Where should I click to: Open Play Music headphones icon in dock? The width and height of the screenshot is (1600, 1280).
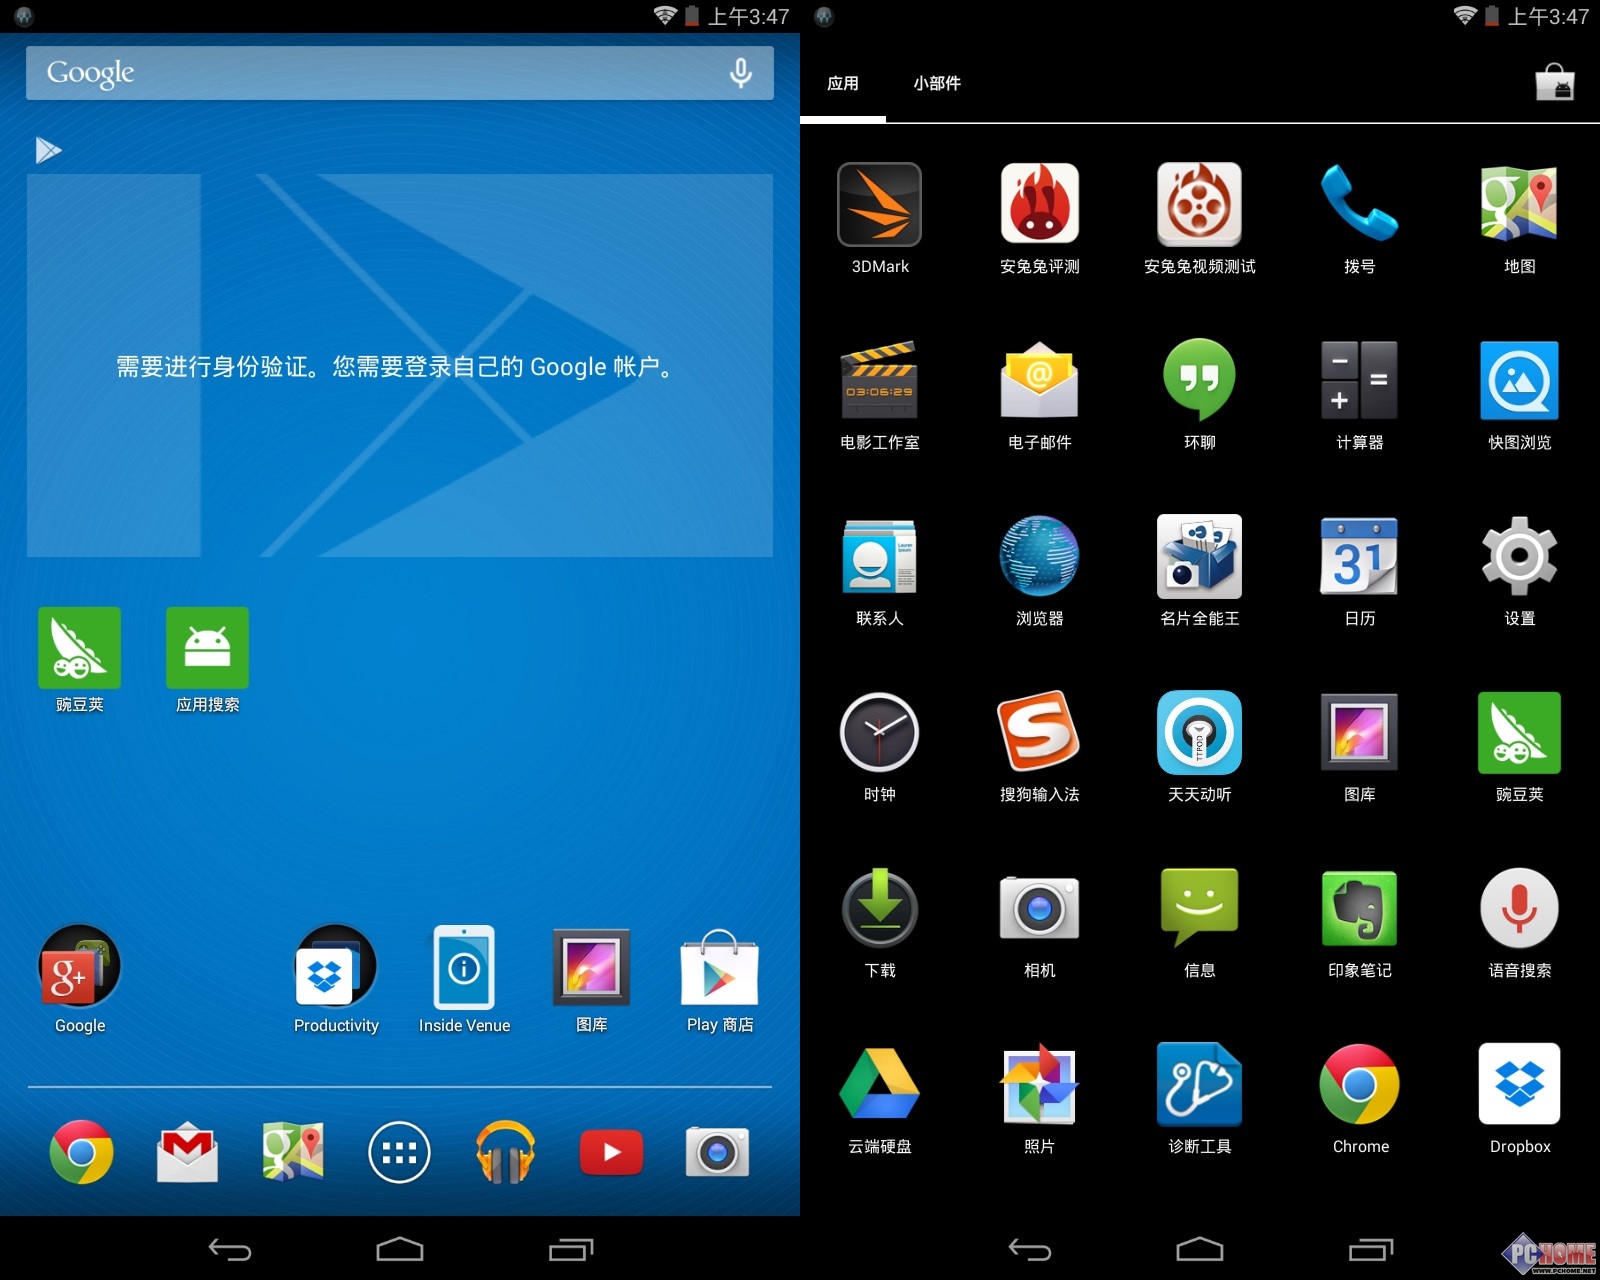tap(505, 1153)
